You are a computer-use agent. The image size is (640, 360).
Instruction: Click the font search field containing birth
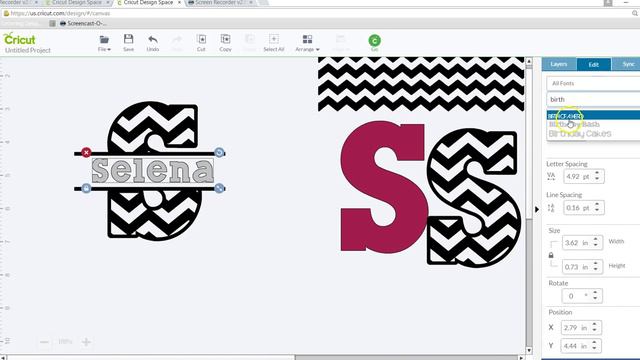tap(593, 99)
